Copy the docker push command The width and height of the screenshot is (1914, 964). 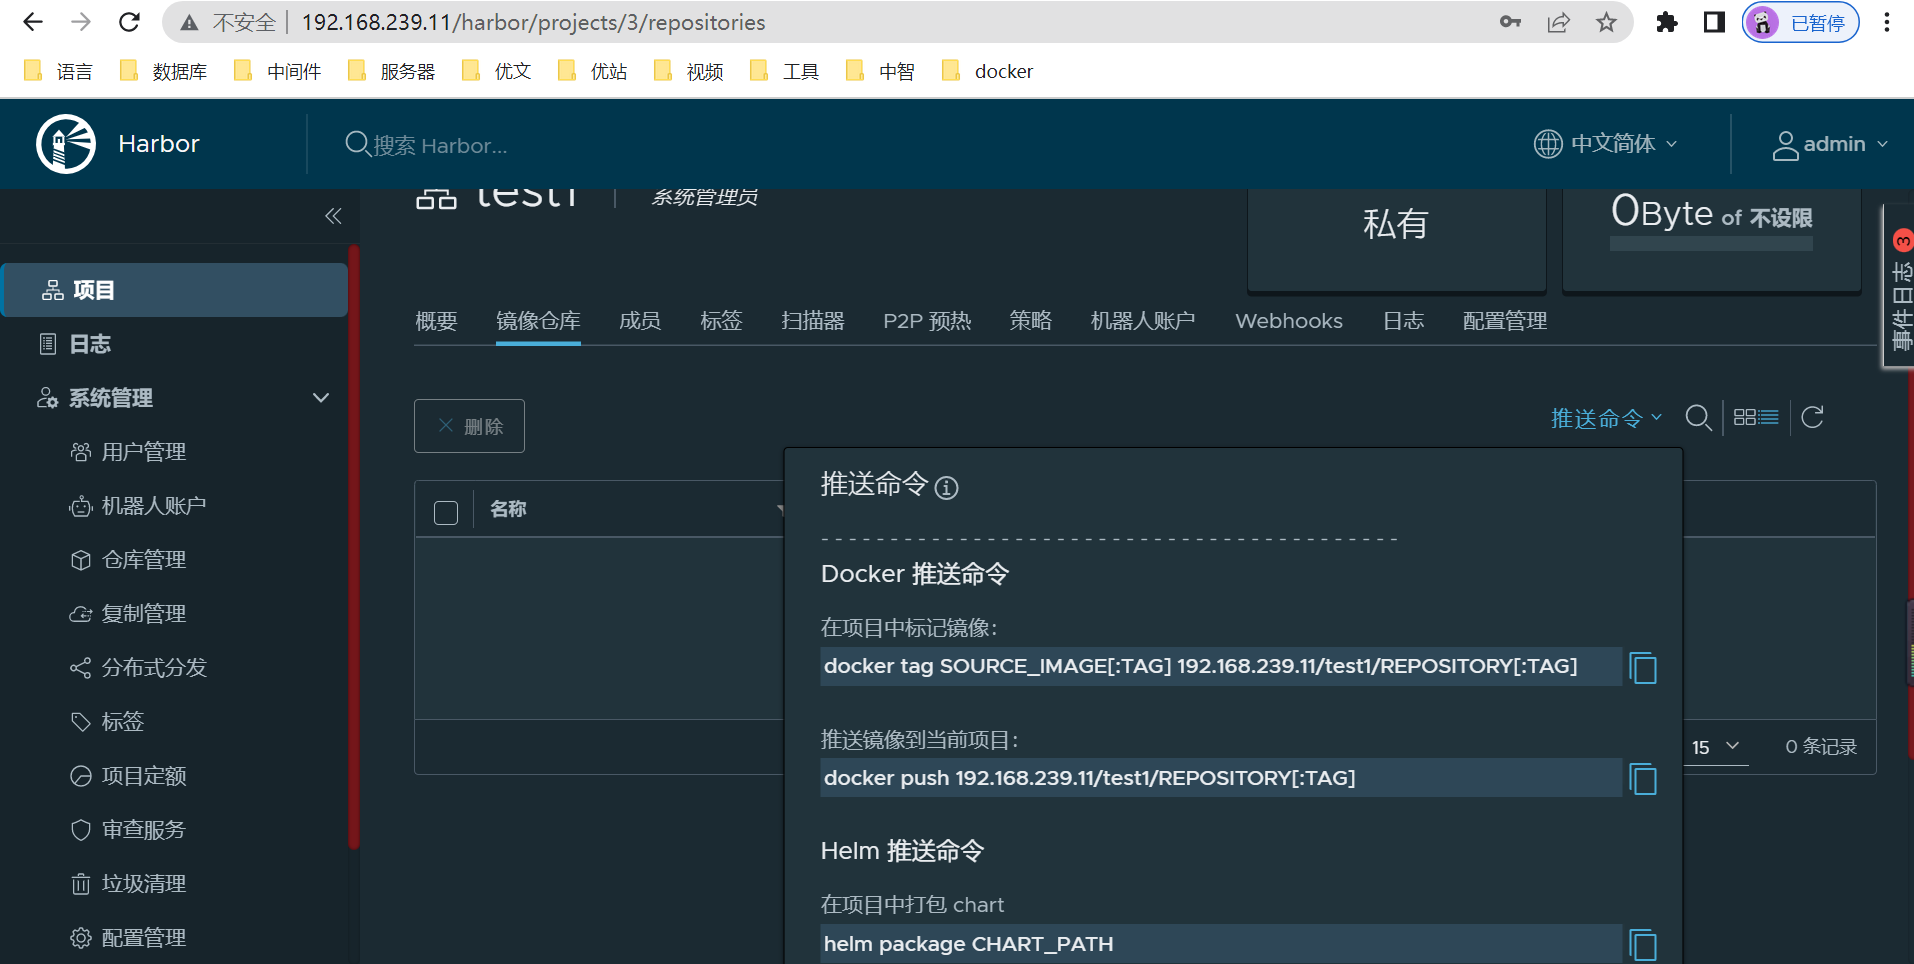point(1643,779)
